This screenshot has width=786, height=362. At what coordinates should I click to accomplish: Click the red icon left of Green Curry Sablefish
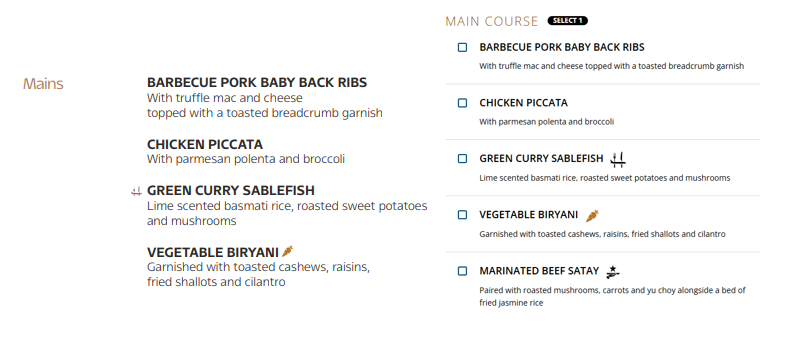point(136,191)
